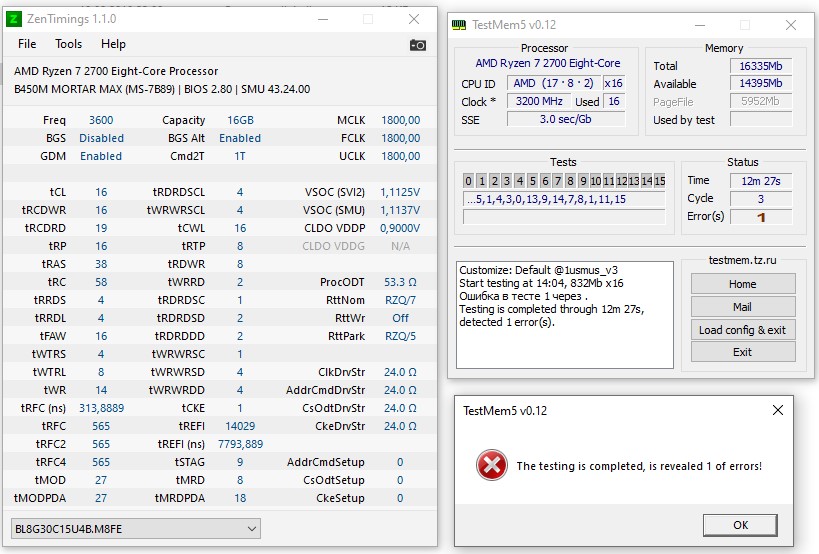Image resolution: width=819 pixels, height=554 pixels.
Task: Click the TestMem5 memory chip title icon
Action: pos(459,25)
